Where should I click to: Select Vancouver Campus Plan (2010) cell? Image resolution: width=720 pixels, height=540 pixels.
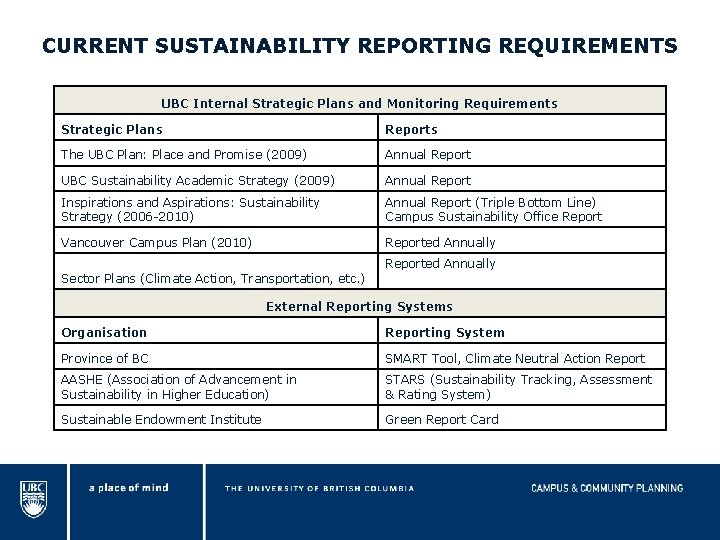216,241
